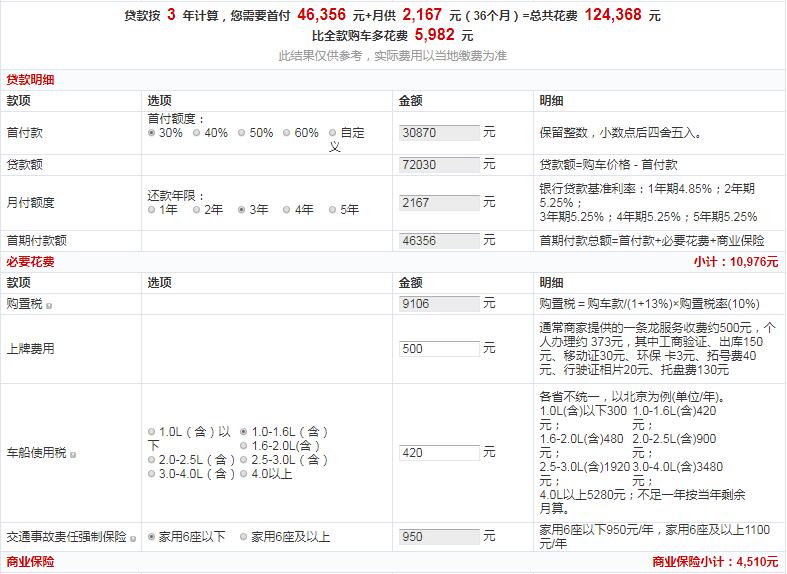The image size is (787, 574).
Task: Click the monthly payment 2,167 in summary
Action: coord(422,15)
